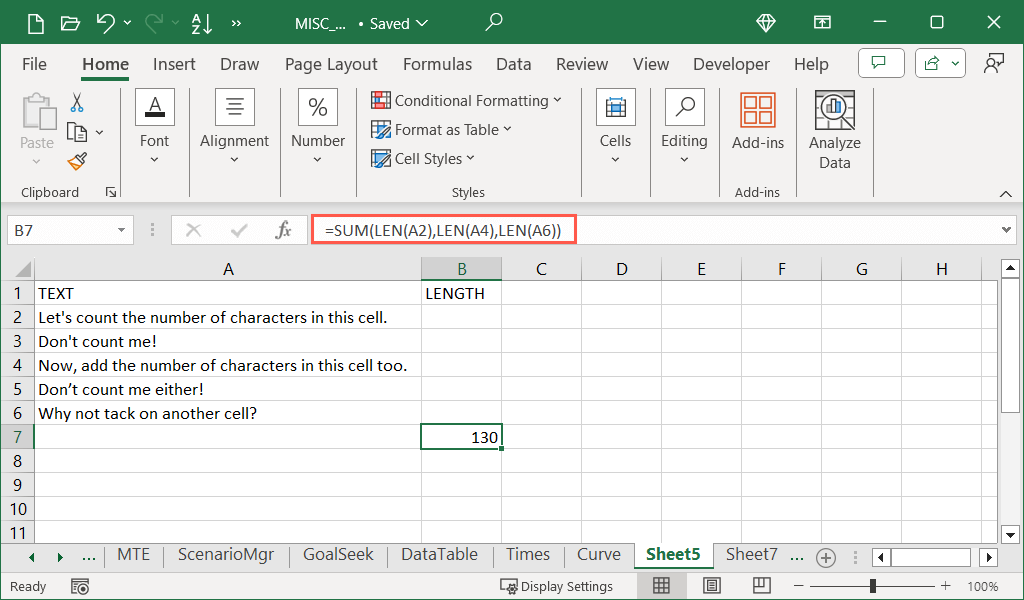Click Display Settings in status bar
The image size is (1024, 600).
(557, 586)
